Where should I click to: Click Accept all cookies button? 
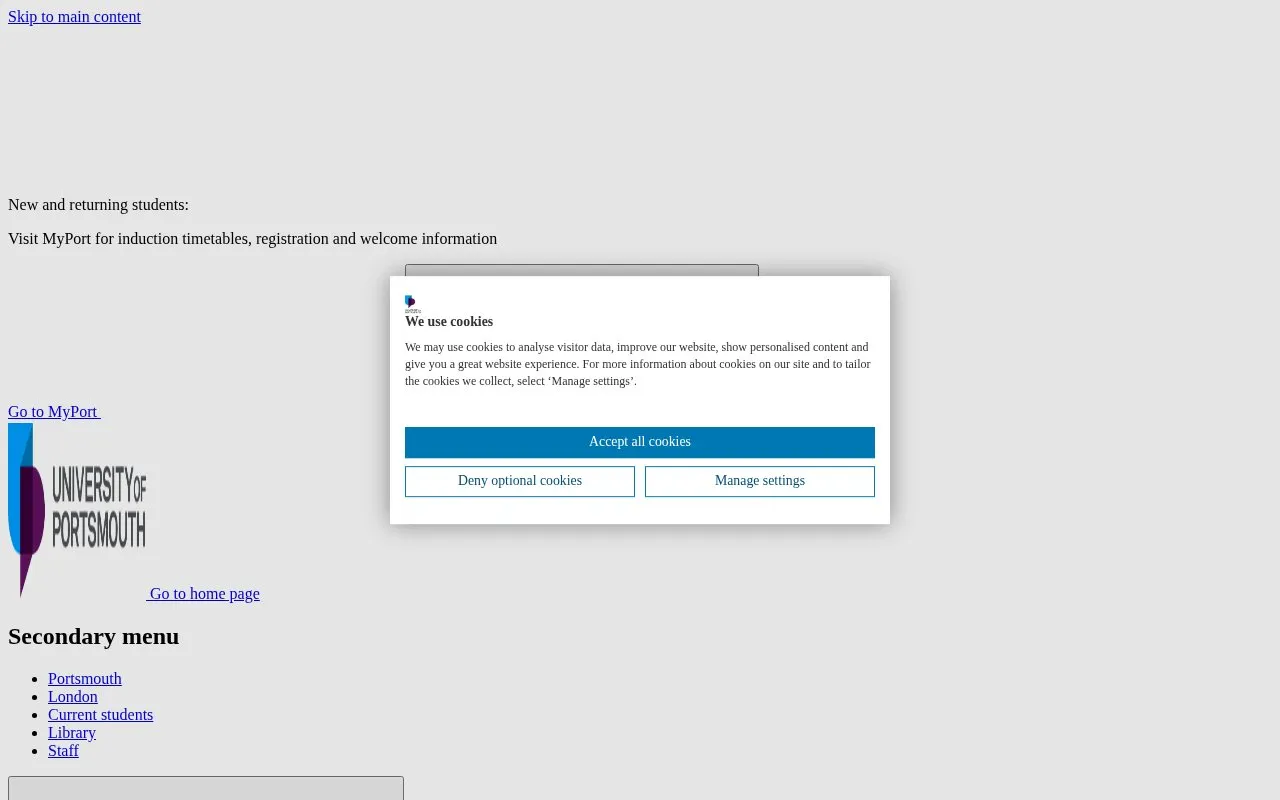[x=640, y=442]
